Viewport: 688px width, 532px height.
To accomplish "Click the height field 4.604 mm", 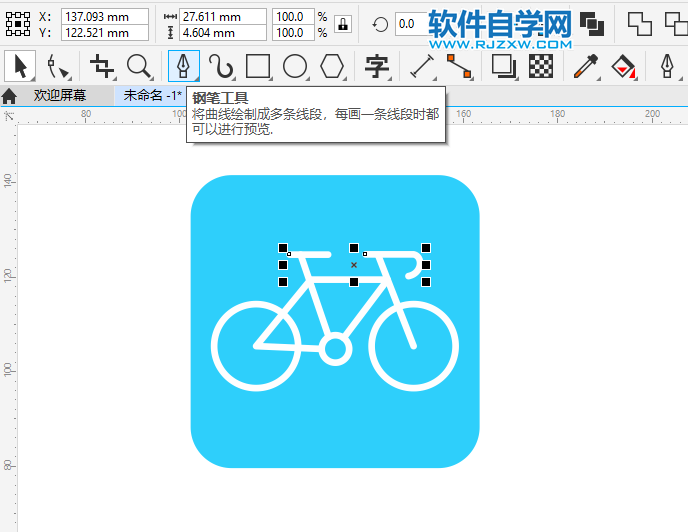I will 222,33.
